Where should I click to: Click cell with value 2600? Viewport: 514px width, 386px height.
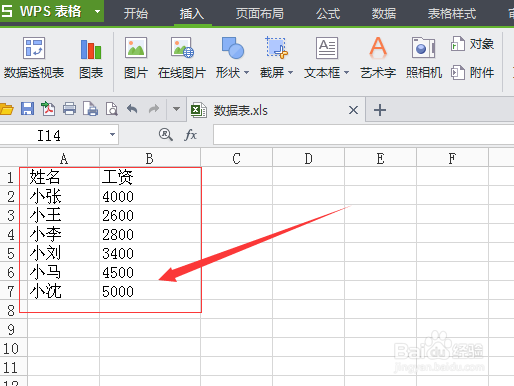coord(150,215)
